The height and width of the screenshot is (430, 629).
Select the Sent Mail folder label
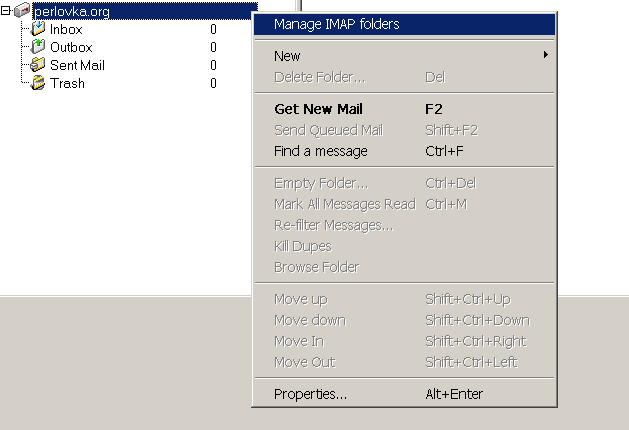point(77,65)
